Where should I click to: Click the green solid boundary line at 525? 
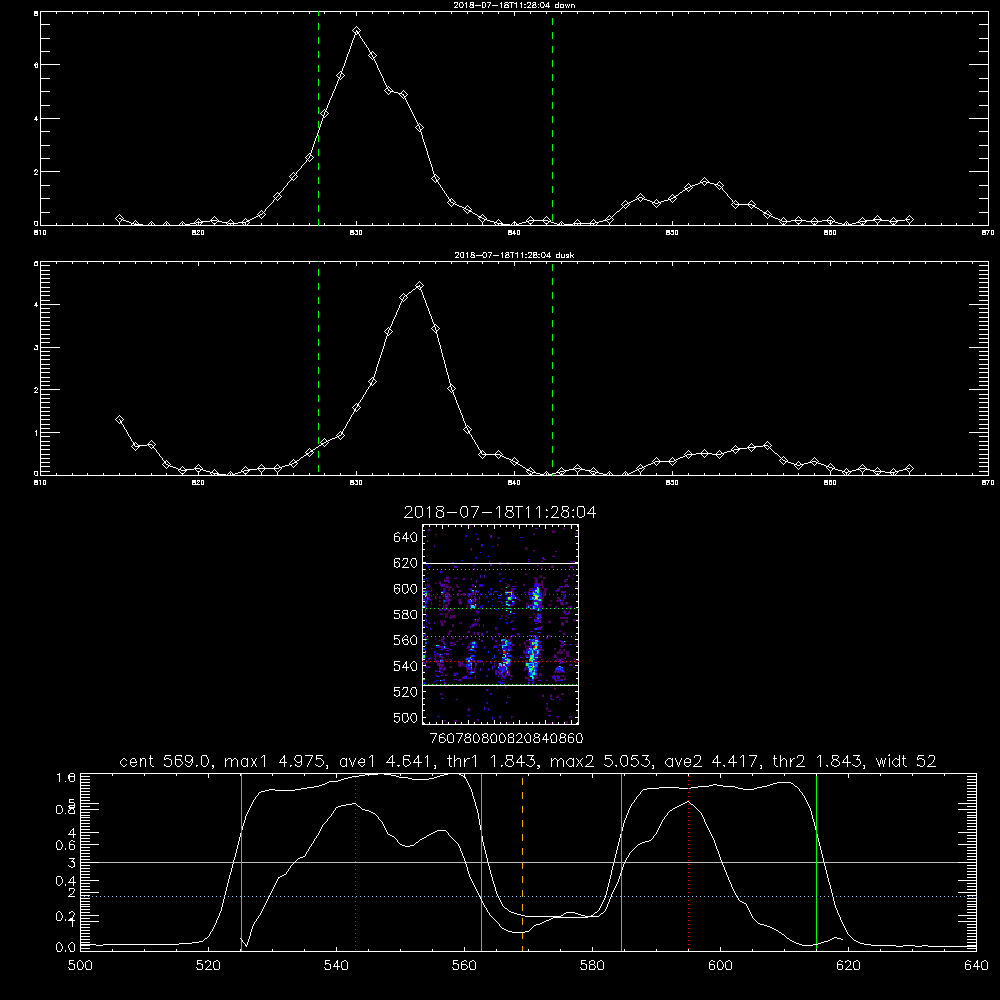(241, 862)
